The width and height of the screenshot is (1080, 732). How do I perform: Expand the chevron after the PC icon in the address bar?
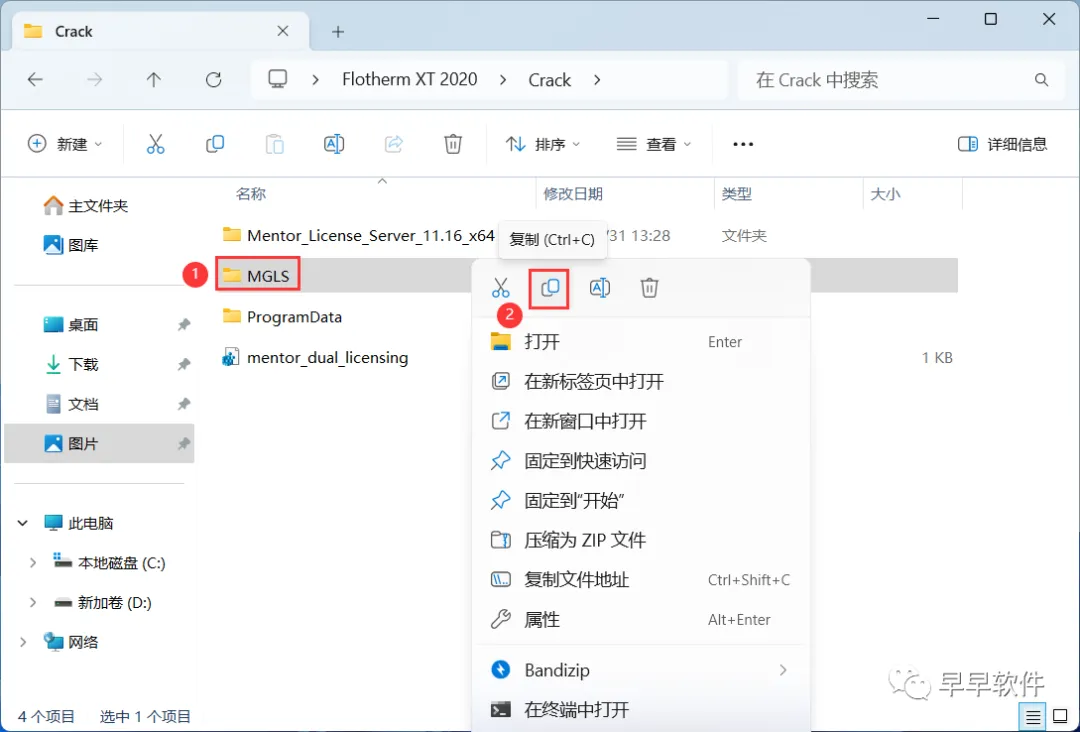tap(315, 80)
